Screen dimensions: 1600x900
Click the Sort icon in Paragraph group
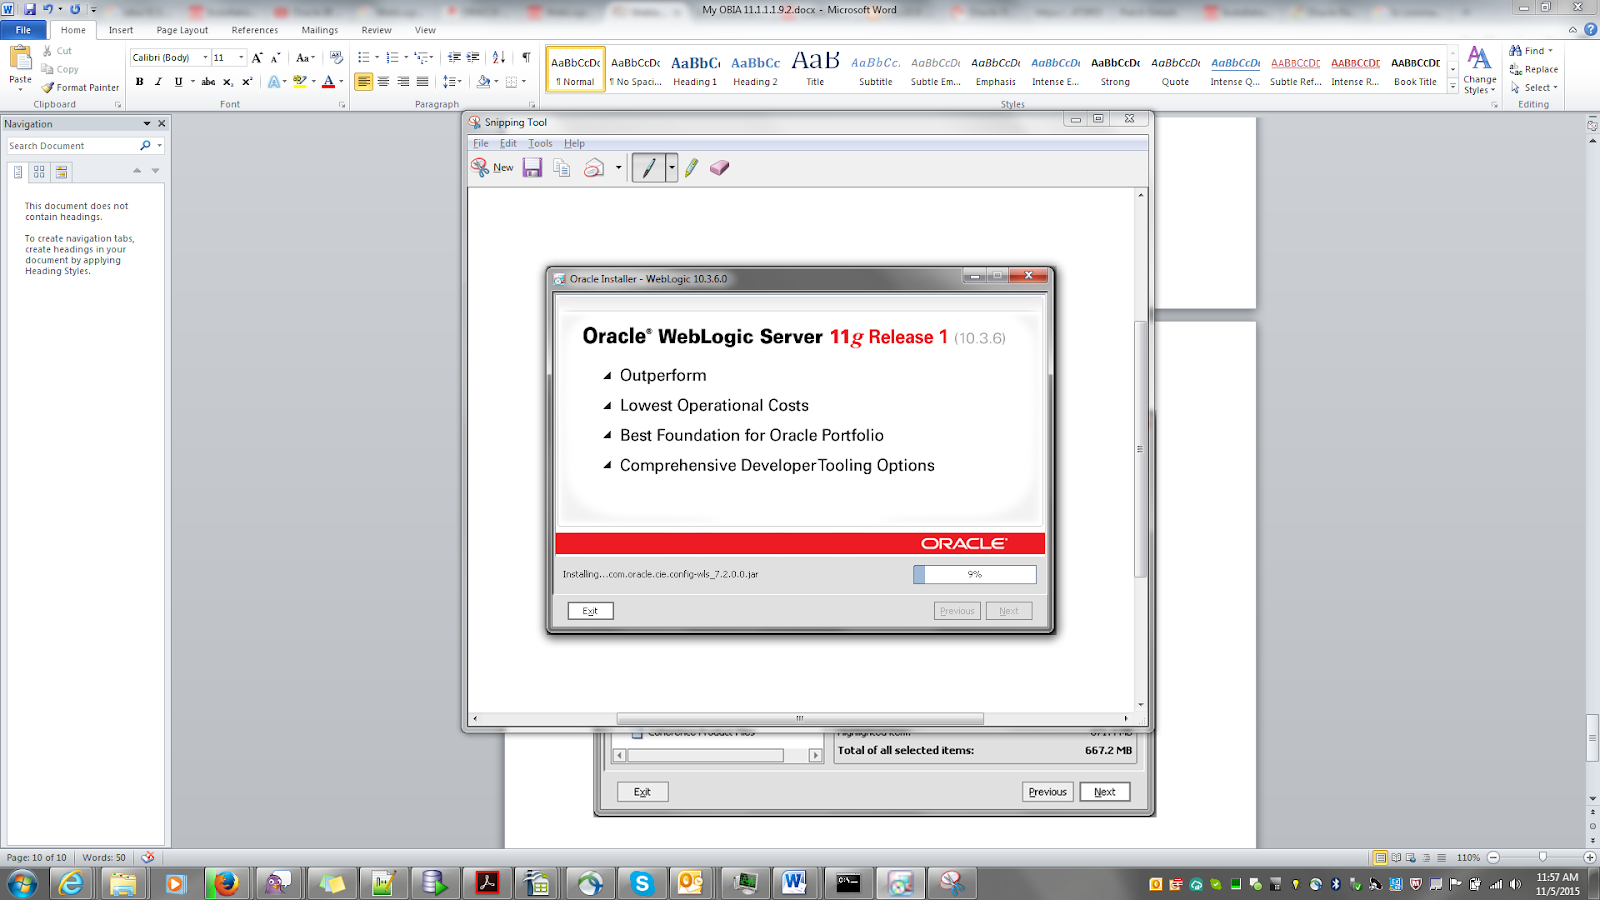(x=499, y=58)
